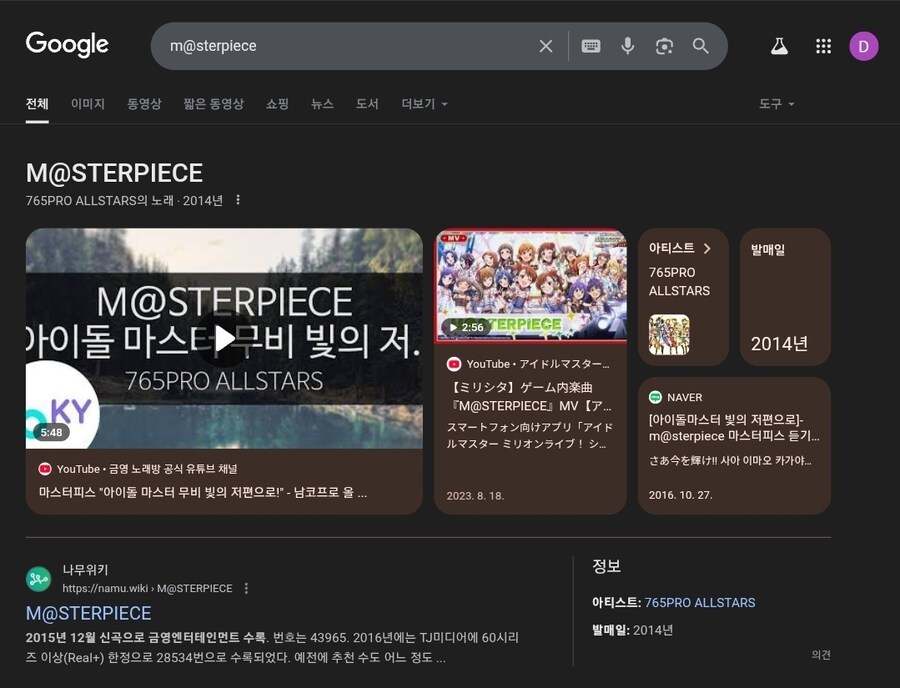The image size is (900, 688).
Task: Click the YouTube icon beside 금영 노래방
Action: [x=45, y=469]
